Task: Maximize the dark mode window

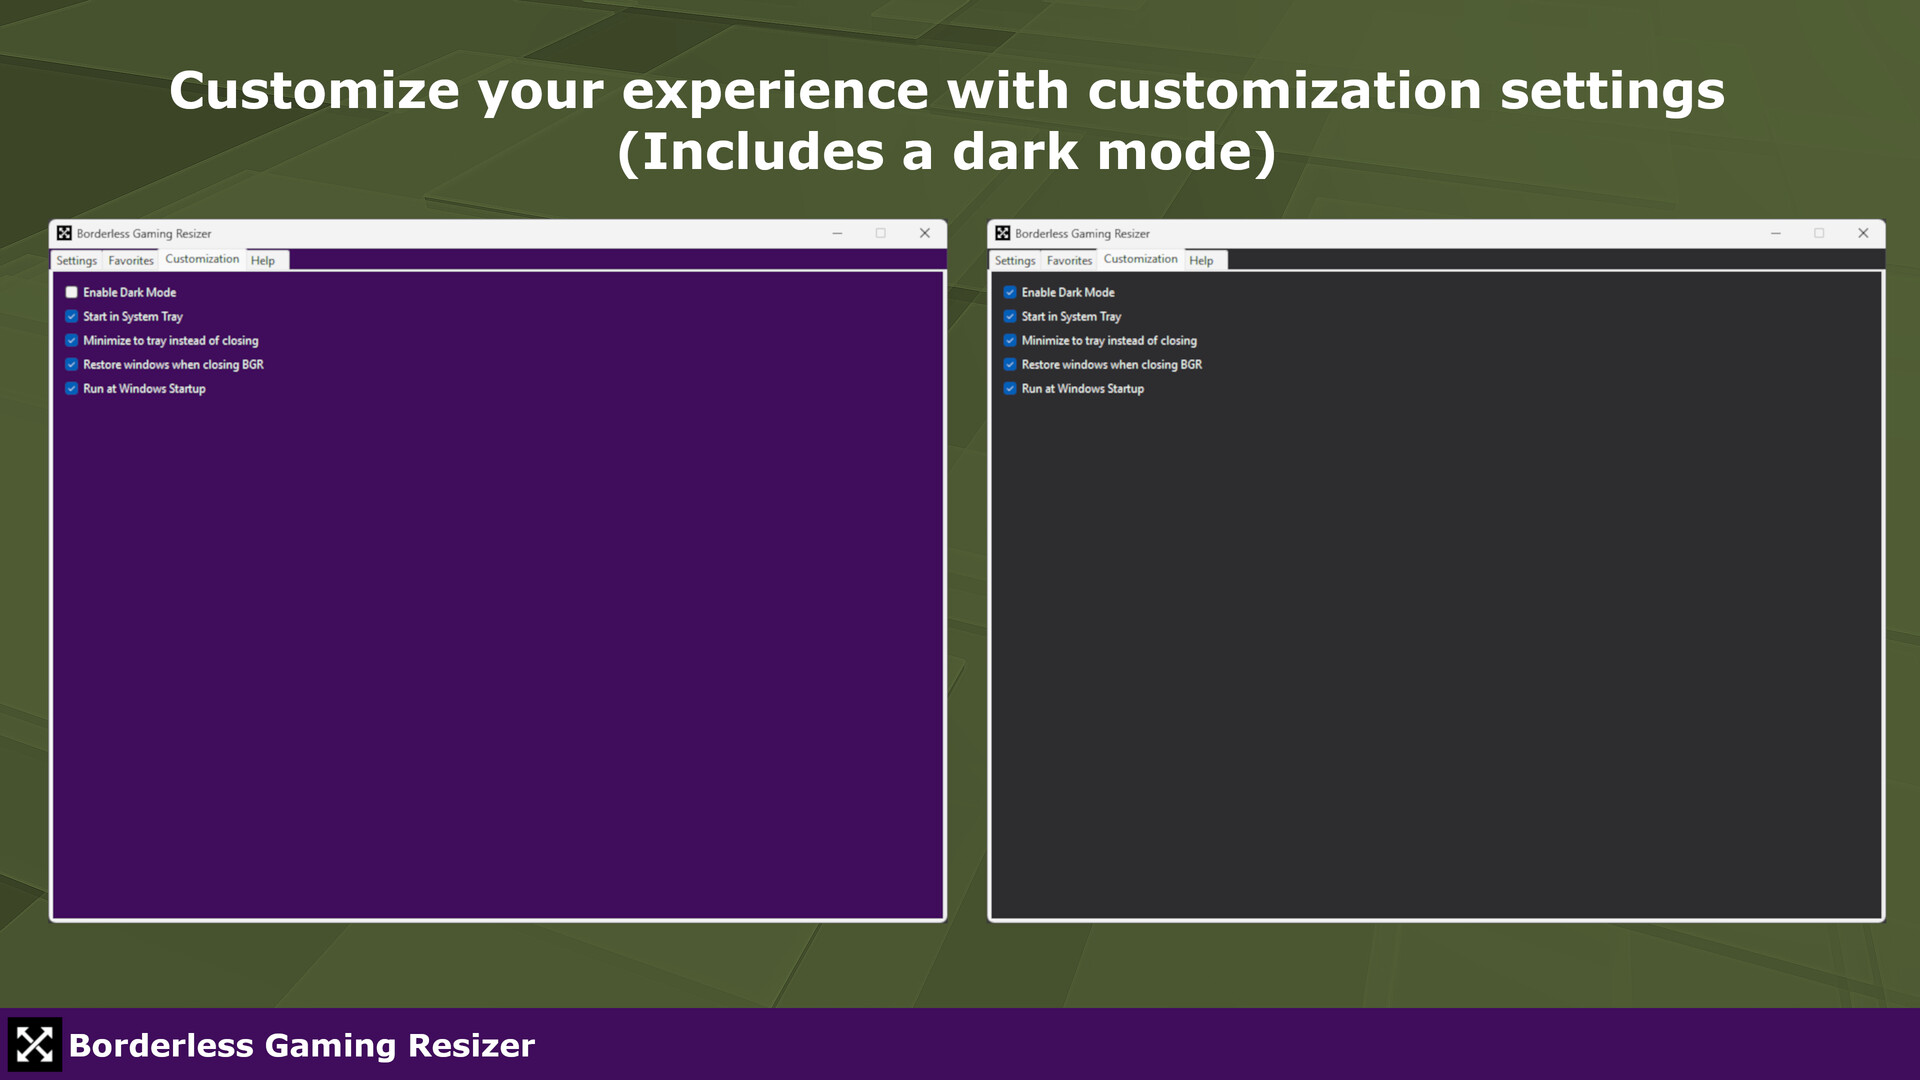Action: click(1819, 233)
